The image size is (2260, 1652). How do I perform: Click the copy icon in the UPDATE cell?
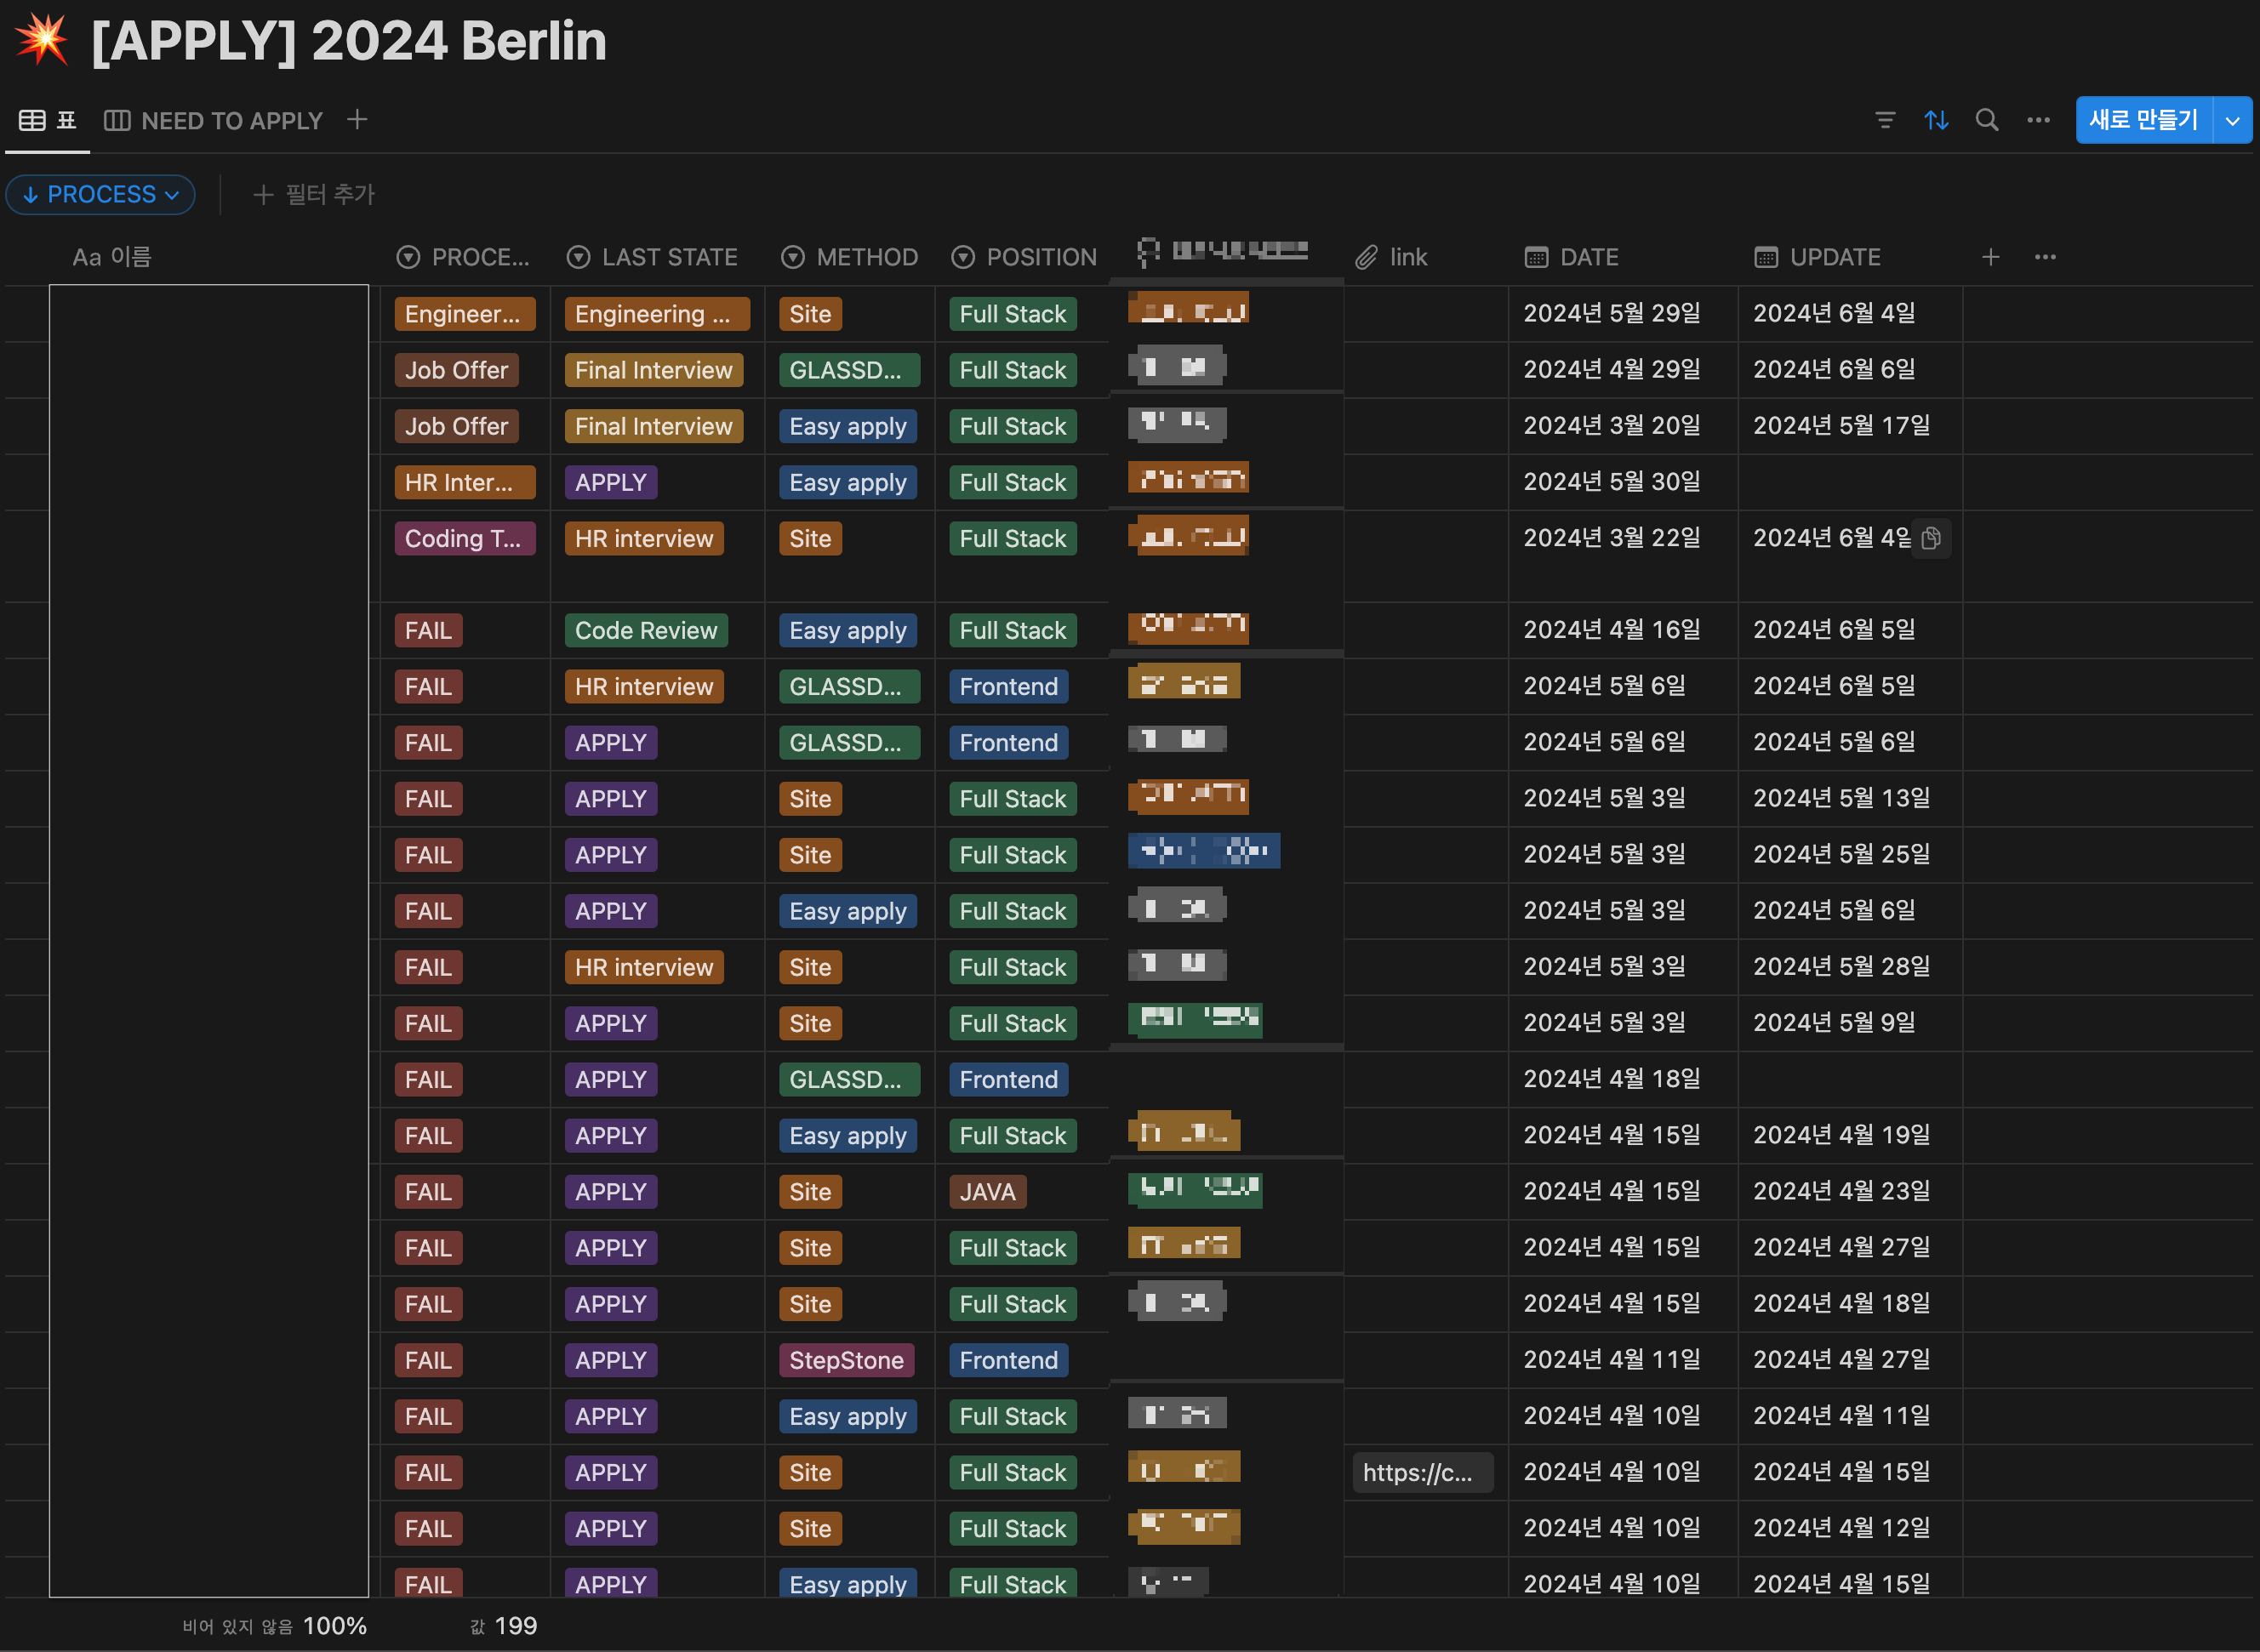pyautogui.click(x=1931, y=538)
